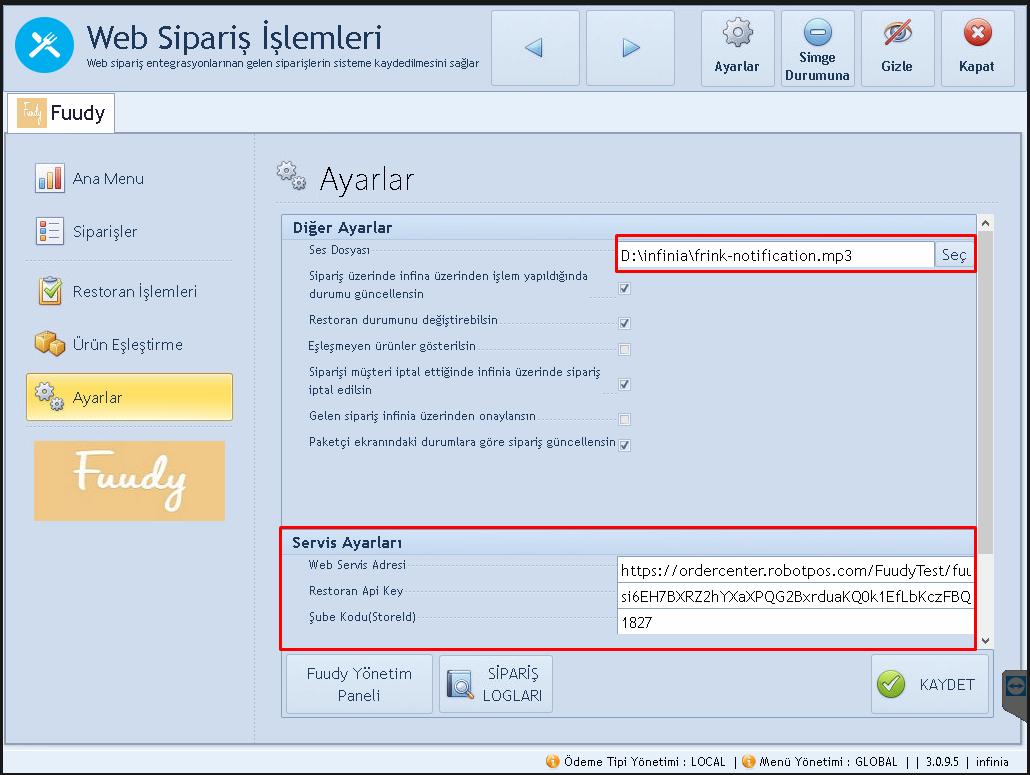Screen dimensions: 1030x775
Task: Enable 'Eşleşmeyen ürünler gösterilsin' checkbox
Action: click(x=625, y=349)
